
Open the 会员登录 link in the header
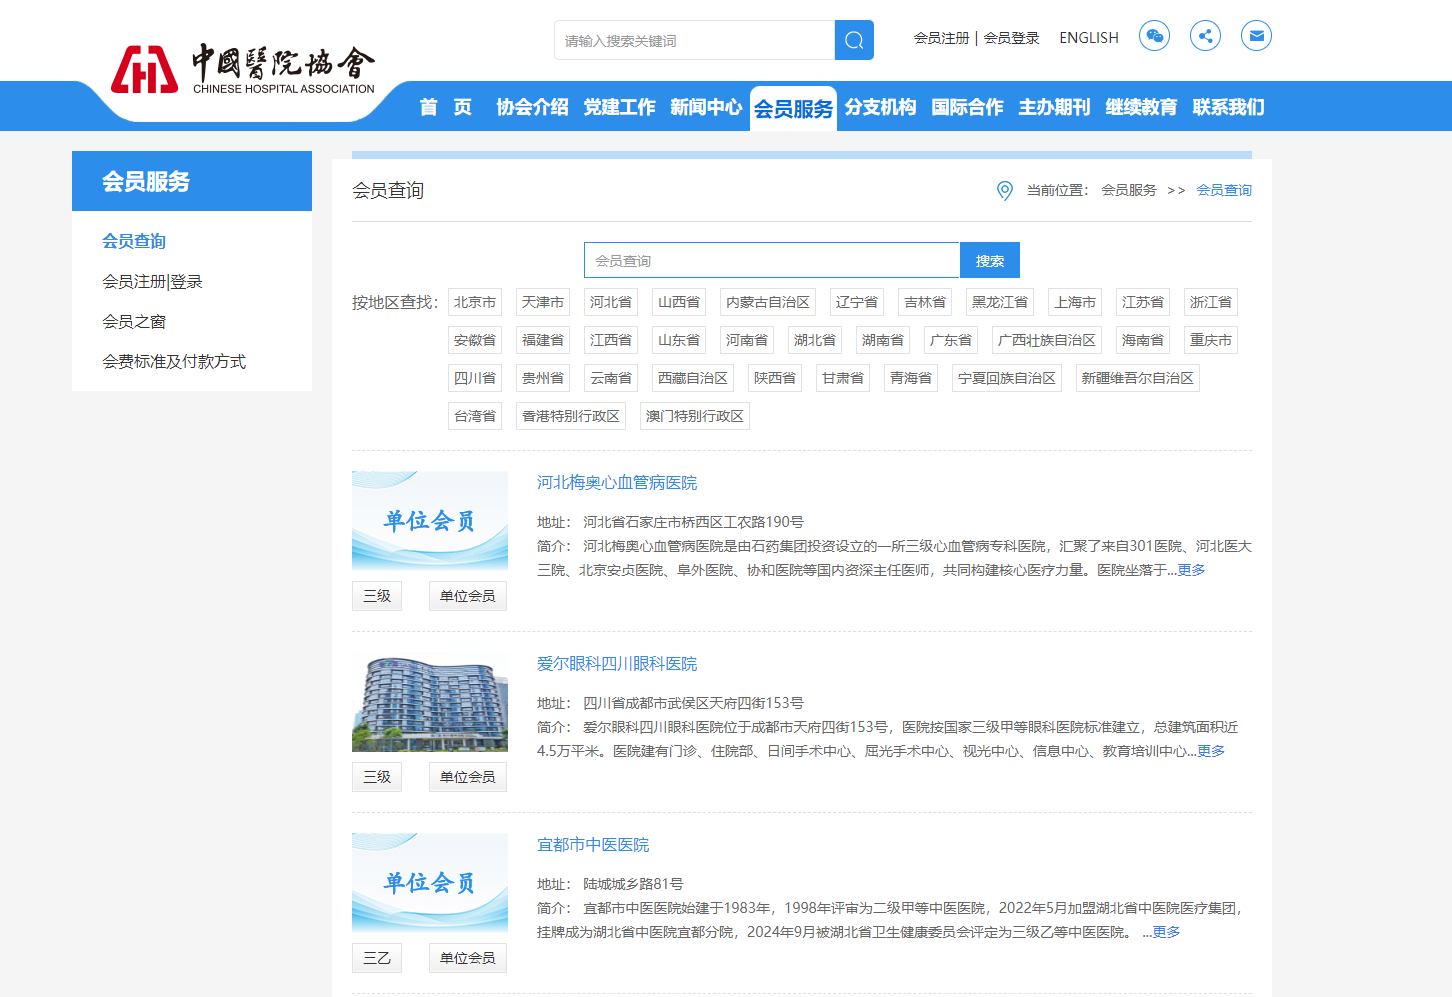click(1011, 38)
